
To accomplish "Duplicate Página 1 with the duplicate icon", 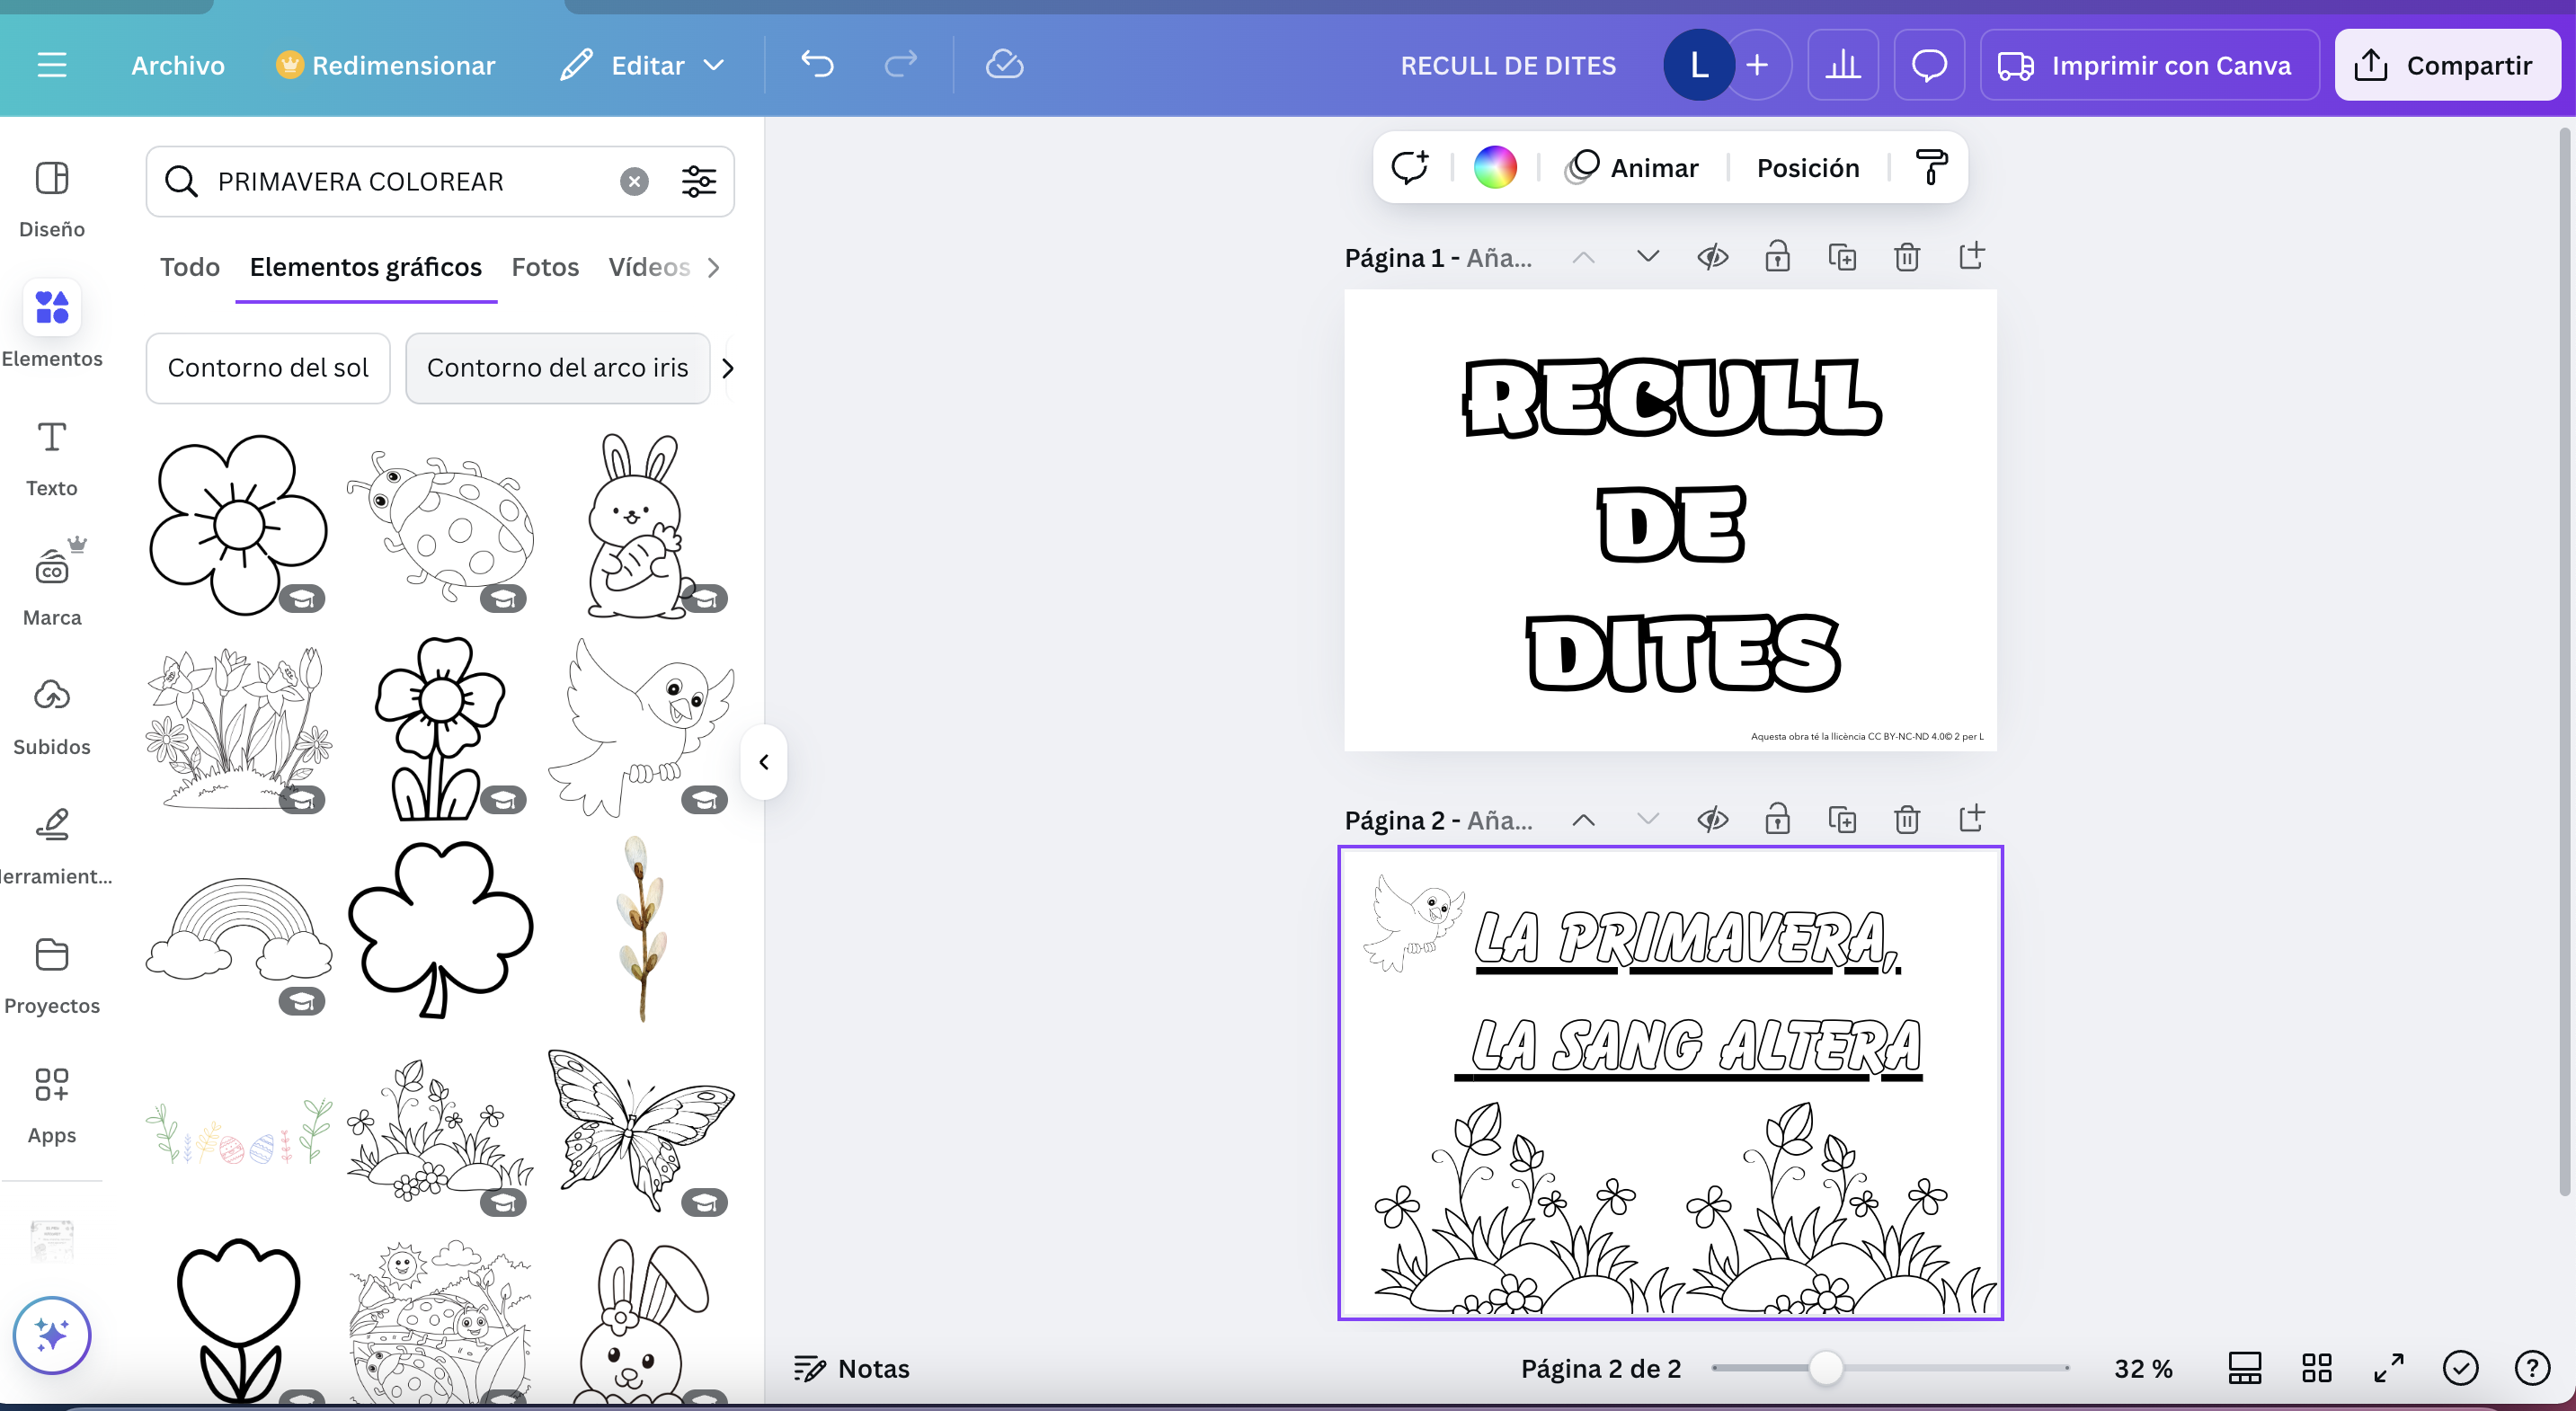I will pos(1843,256).
